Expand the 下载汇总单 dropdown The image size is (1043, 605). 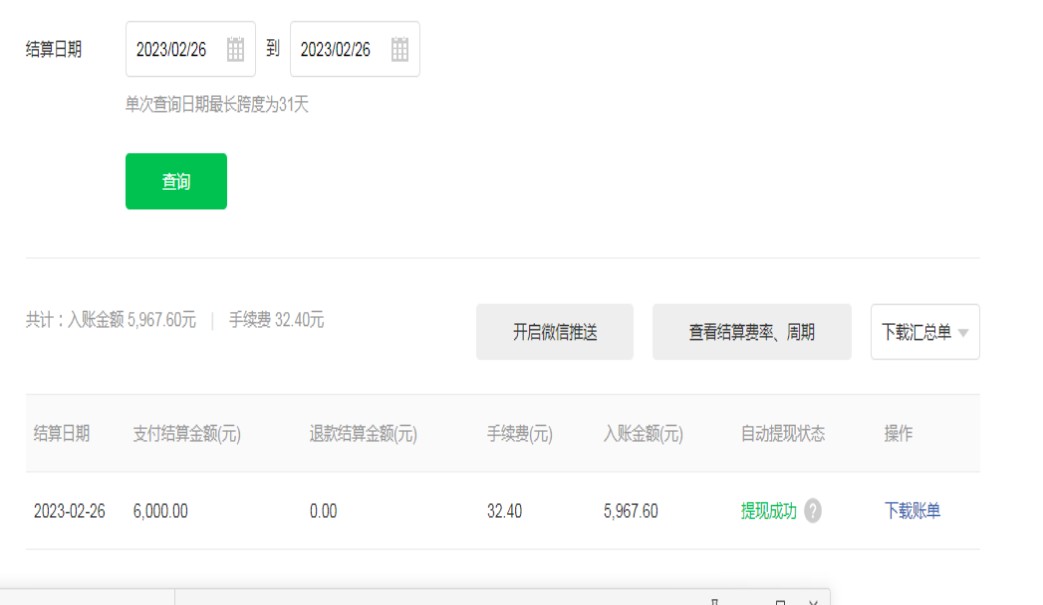point(925,332)
